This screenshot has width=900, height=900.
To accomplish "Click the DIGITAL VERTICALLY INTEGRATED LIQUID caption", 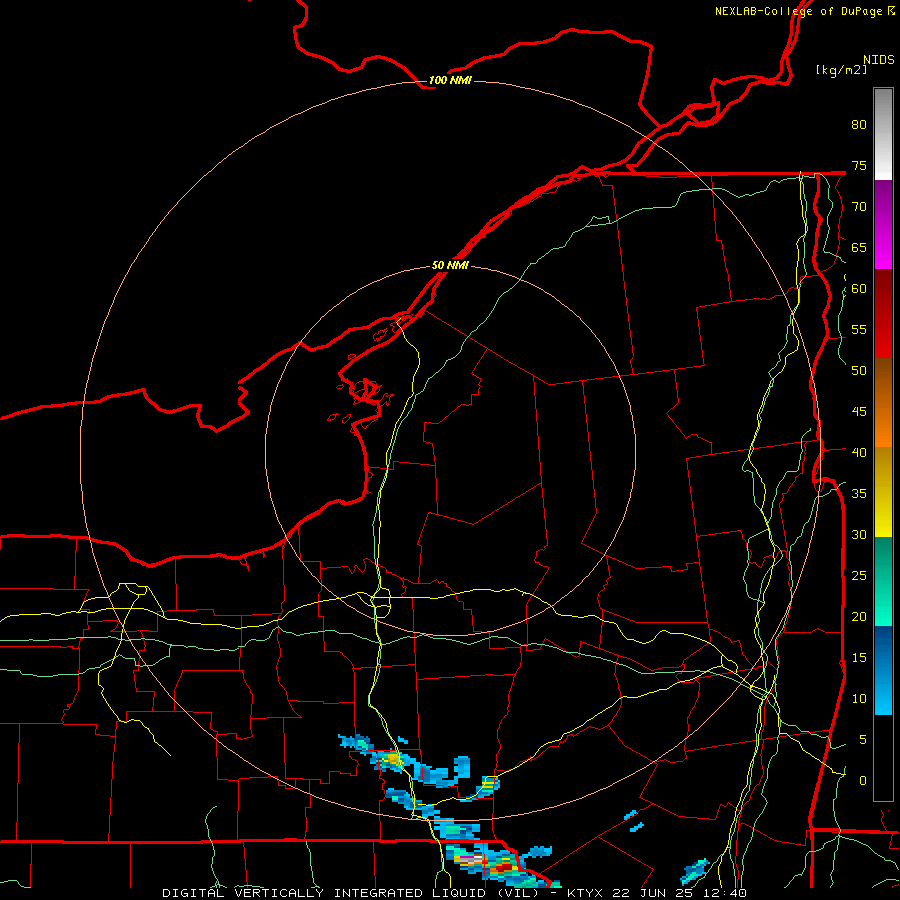I will pos(351,893).
